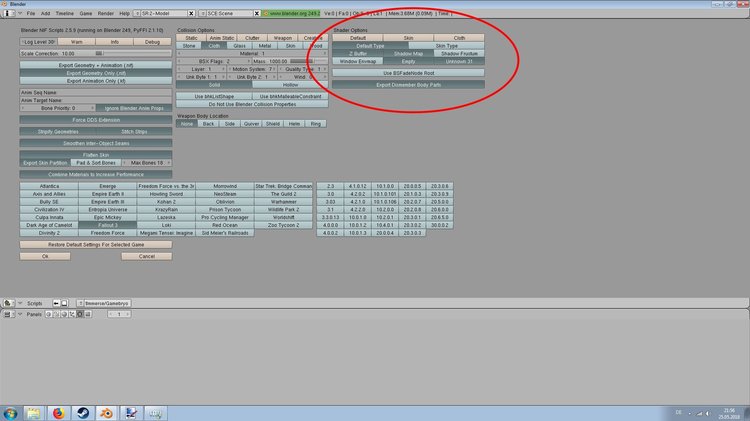Click the BSX Flags stepper field

(x=214, y=61)
